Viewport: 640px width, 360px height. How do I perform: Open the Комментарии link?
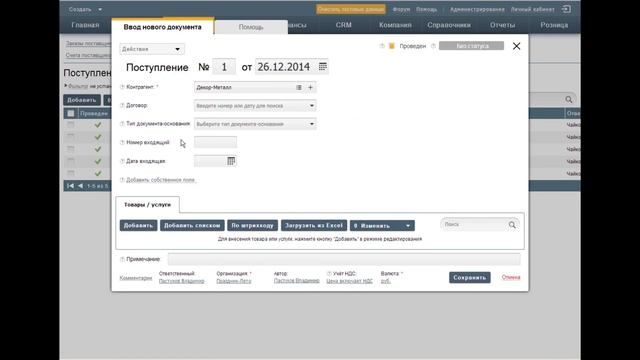pyautogui.click(x=136, y=278)
